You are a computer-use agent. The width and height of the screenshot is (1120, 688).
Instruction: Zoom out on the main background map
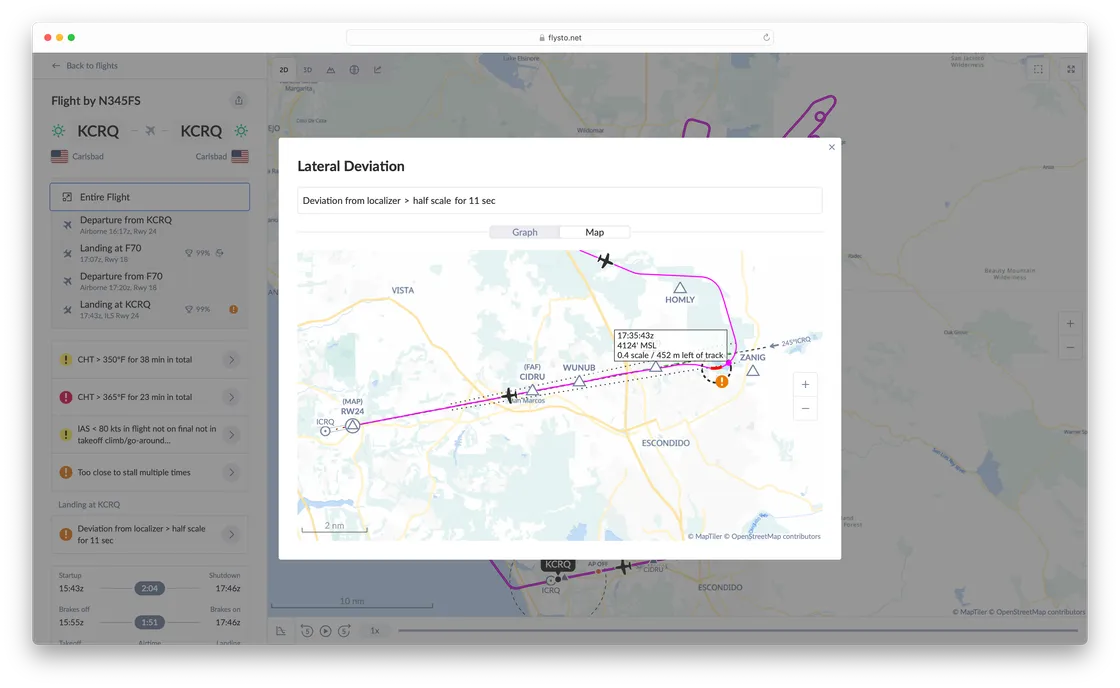coord(1070,348)
